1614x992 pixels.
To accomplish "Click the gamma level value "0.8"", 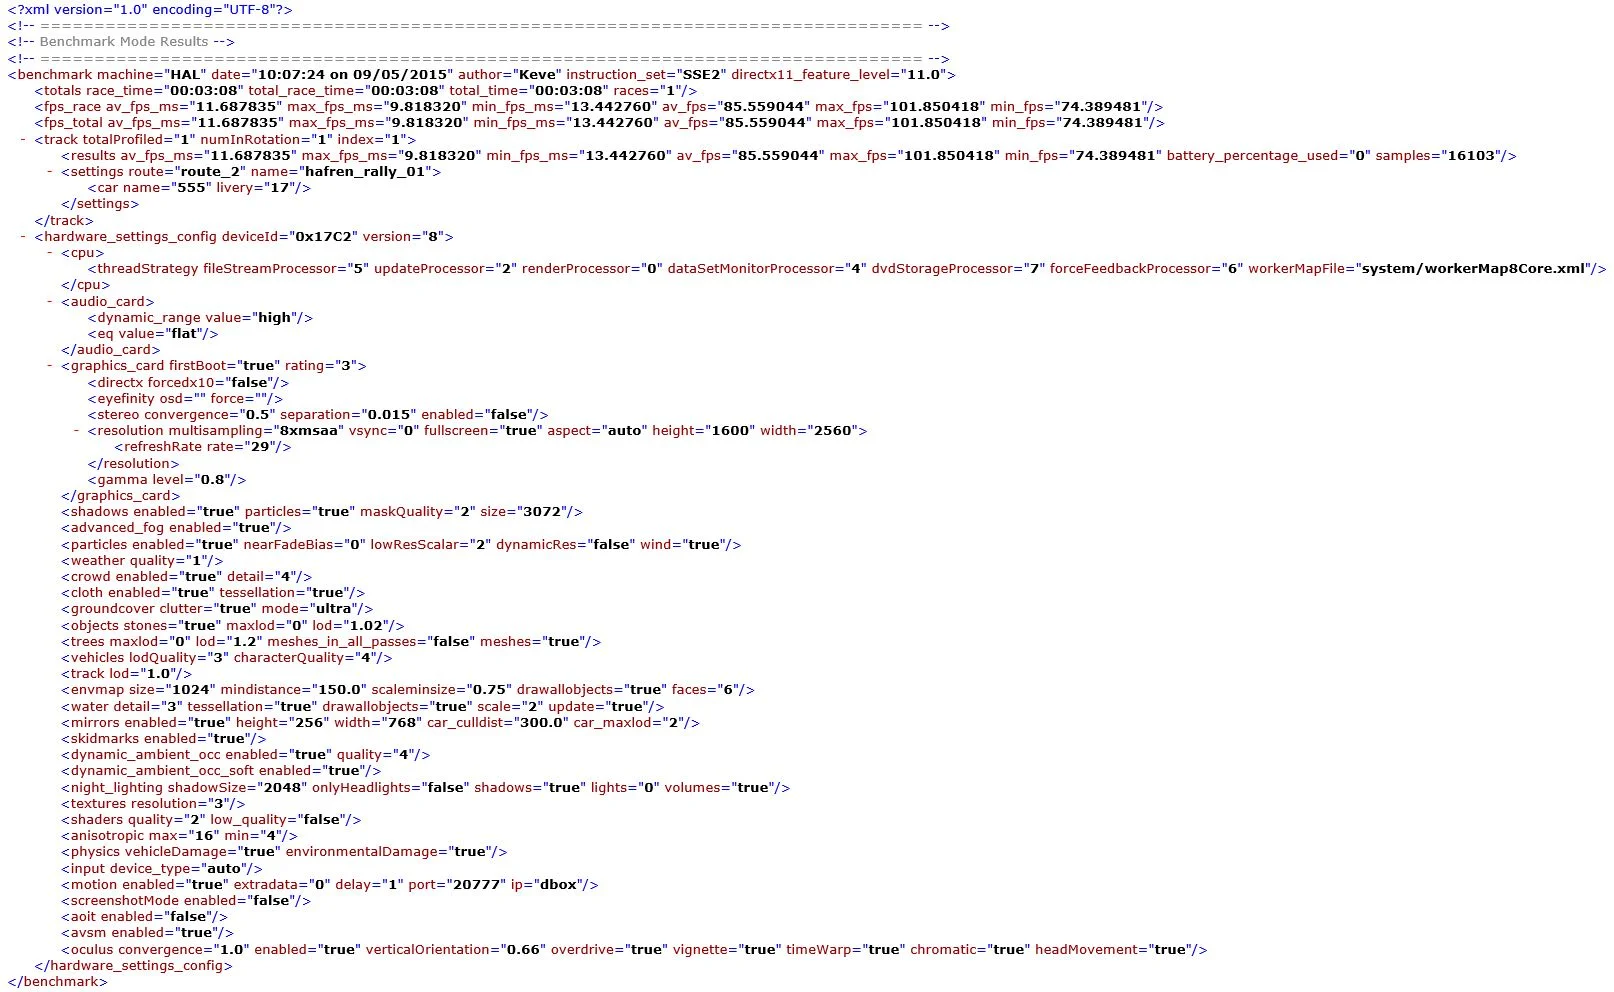I will (213, 480).
